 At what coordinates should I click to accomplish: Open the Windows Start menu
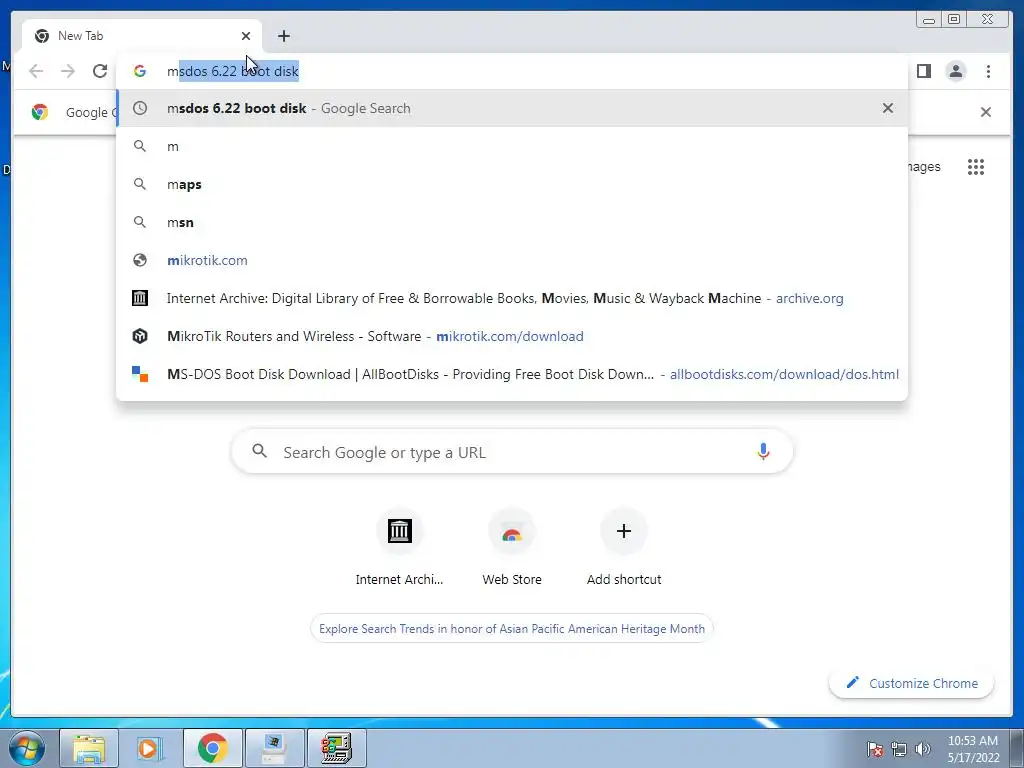pos(27,748)
